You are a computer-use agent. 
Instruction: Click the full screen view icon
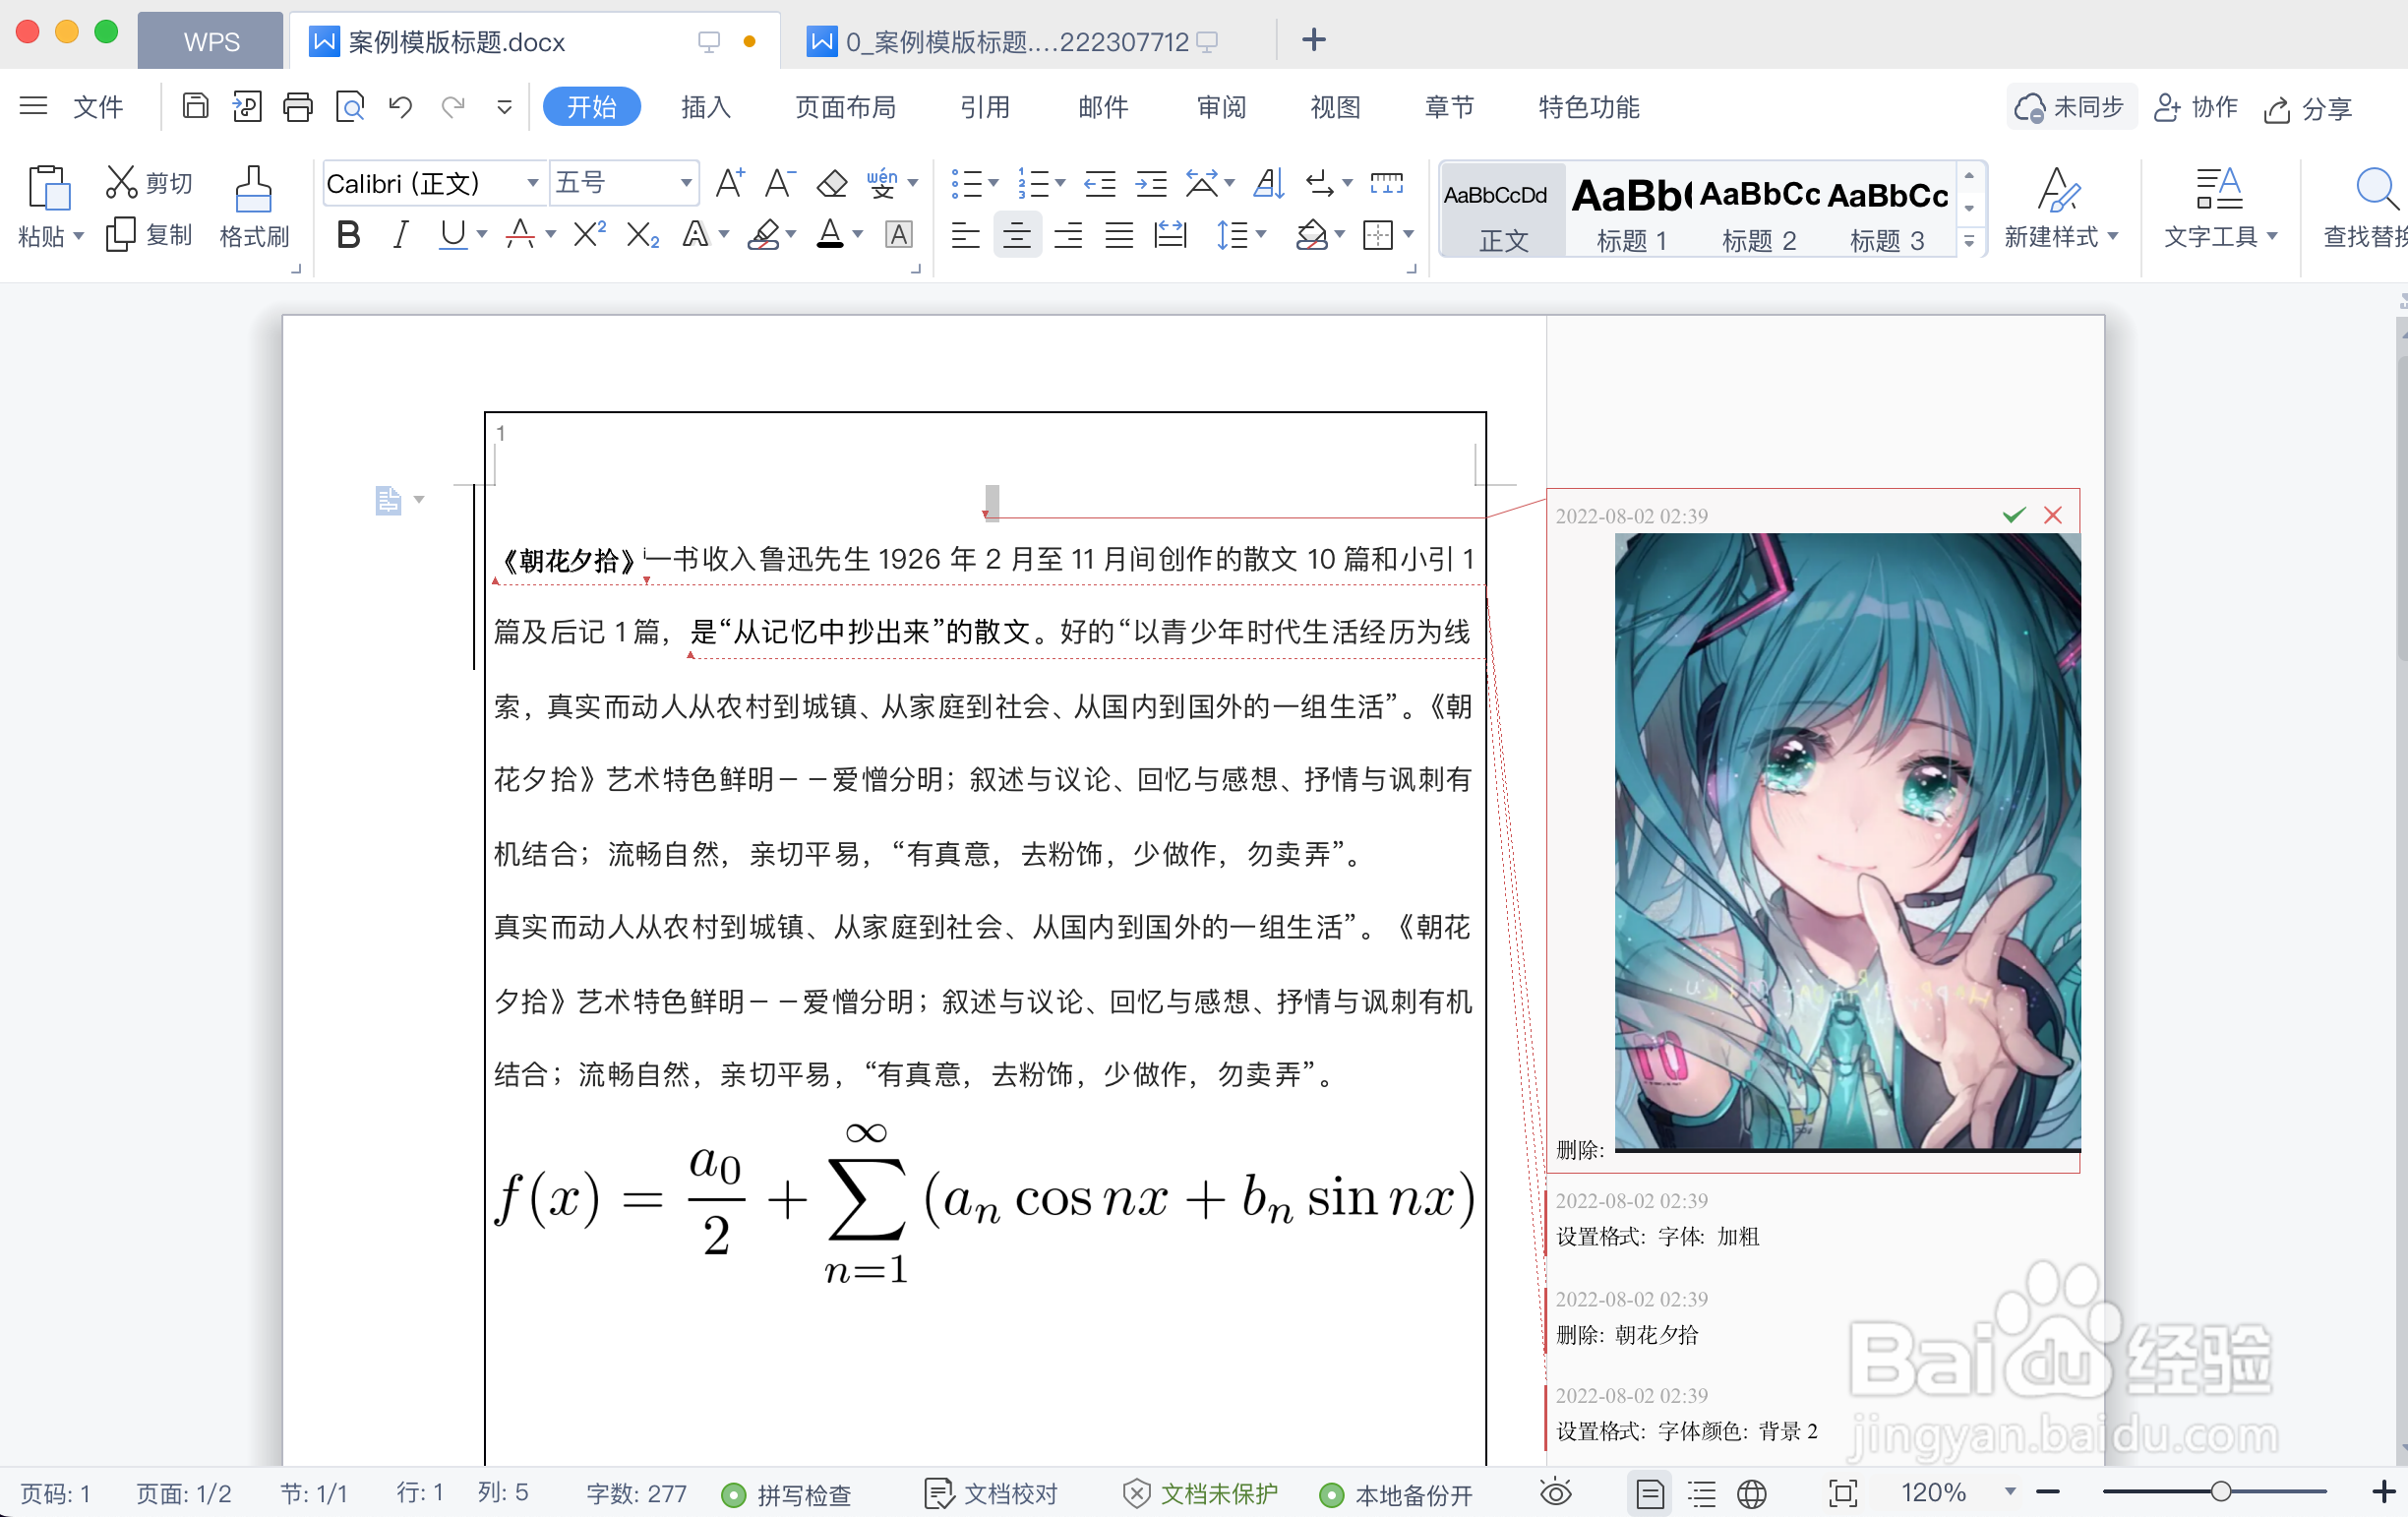coord(1843,1493)
